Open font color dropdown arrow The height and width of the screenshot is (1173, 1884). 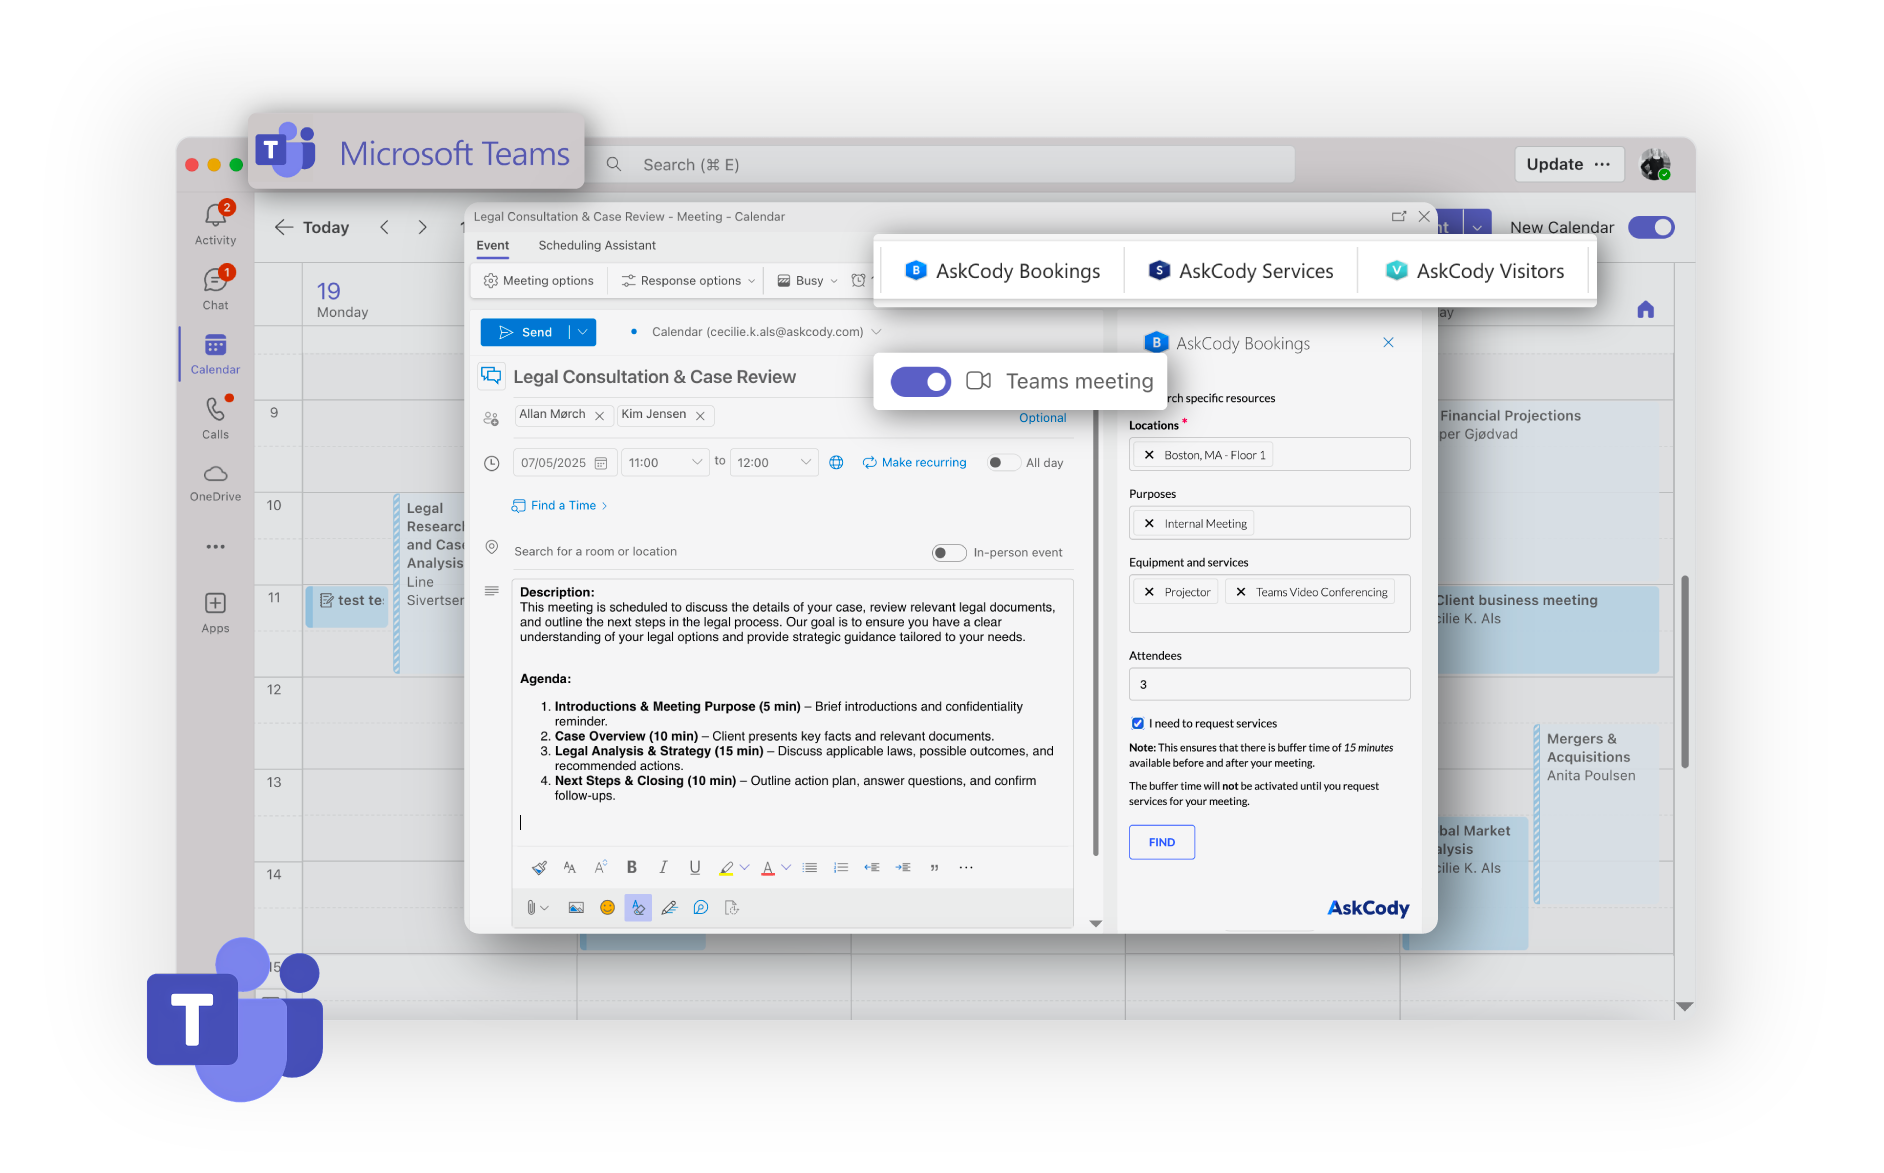pos(786,867)
